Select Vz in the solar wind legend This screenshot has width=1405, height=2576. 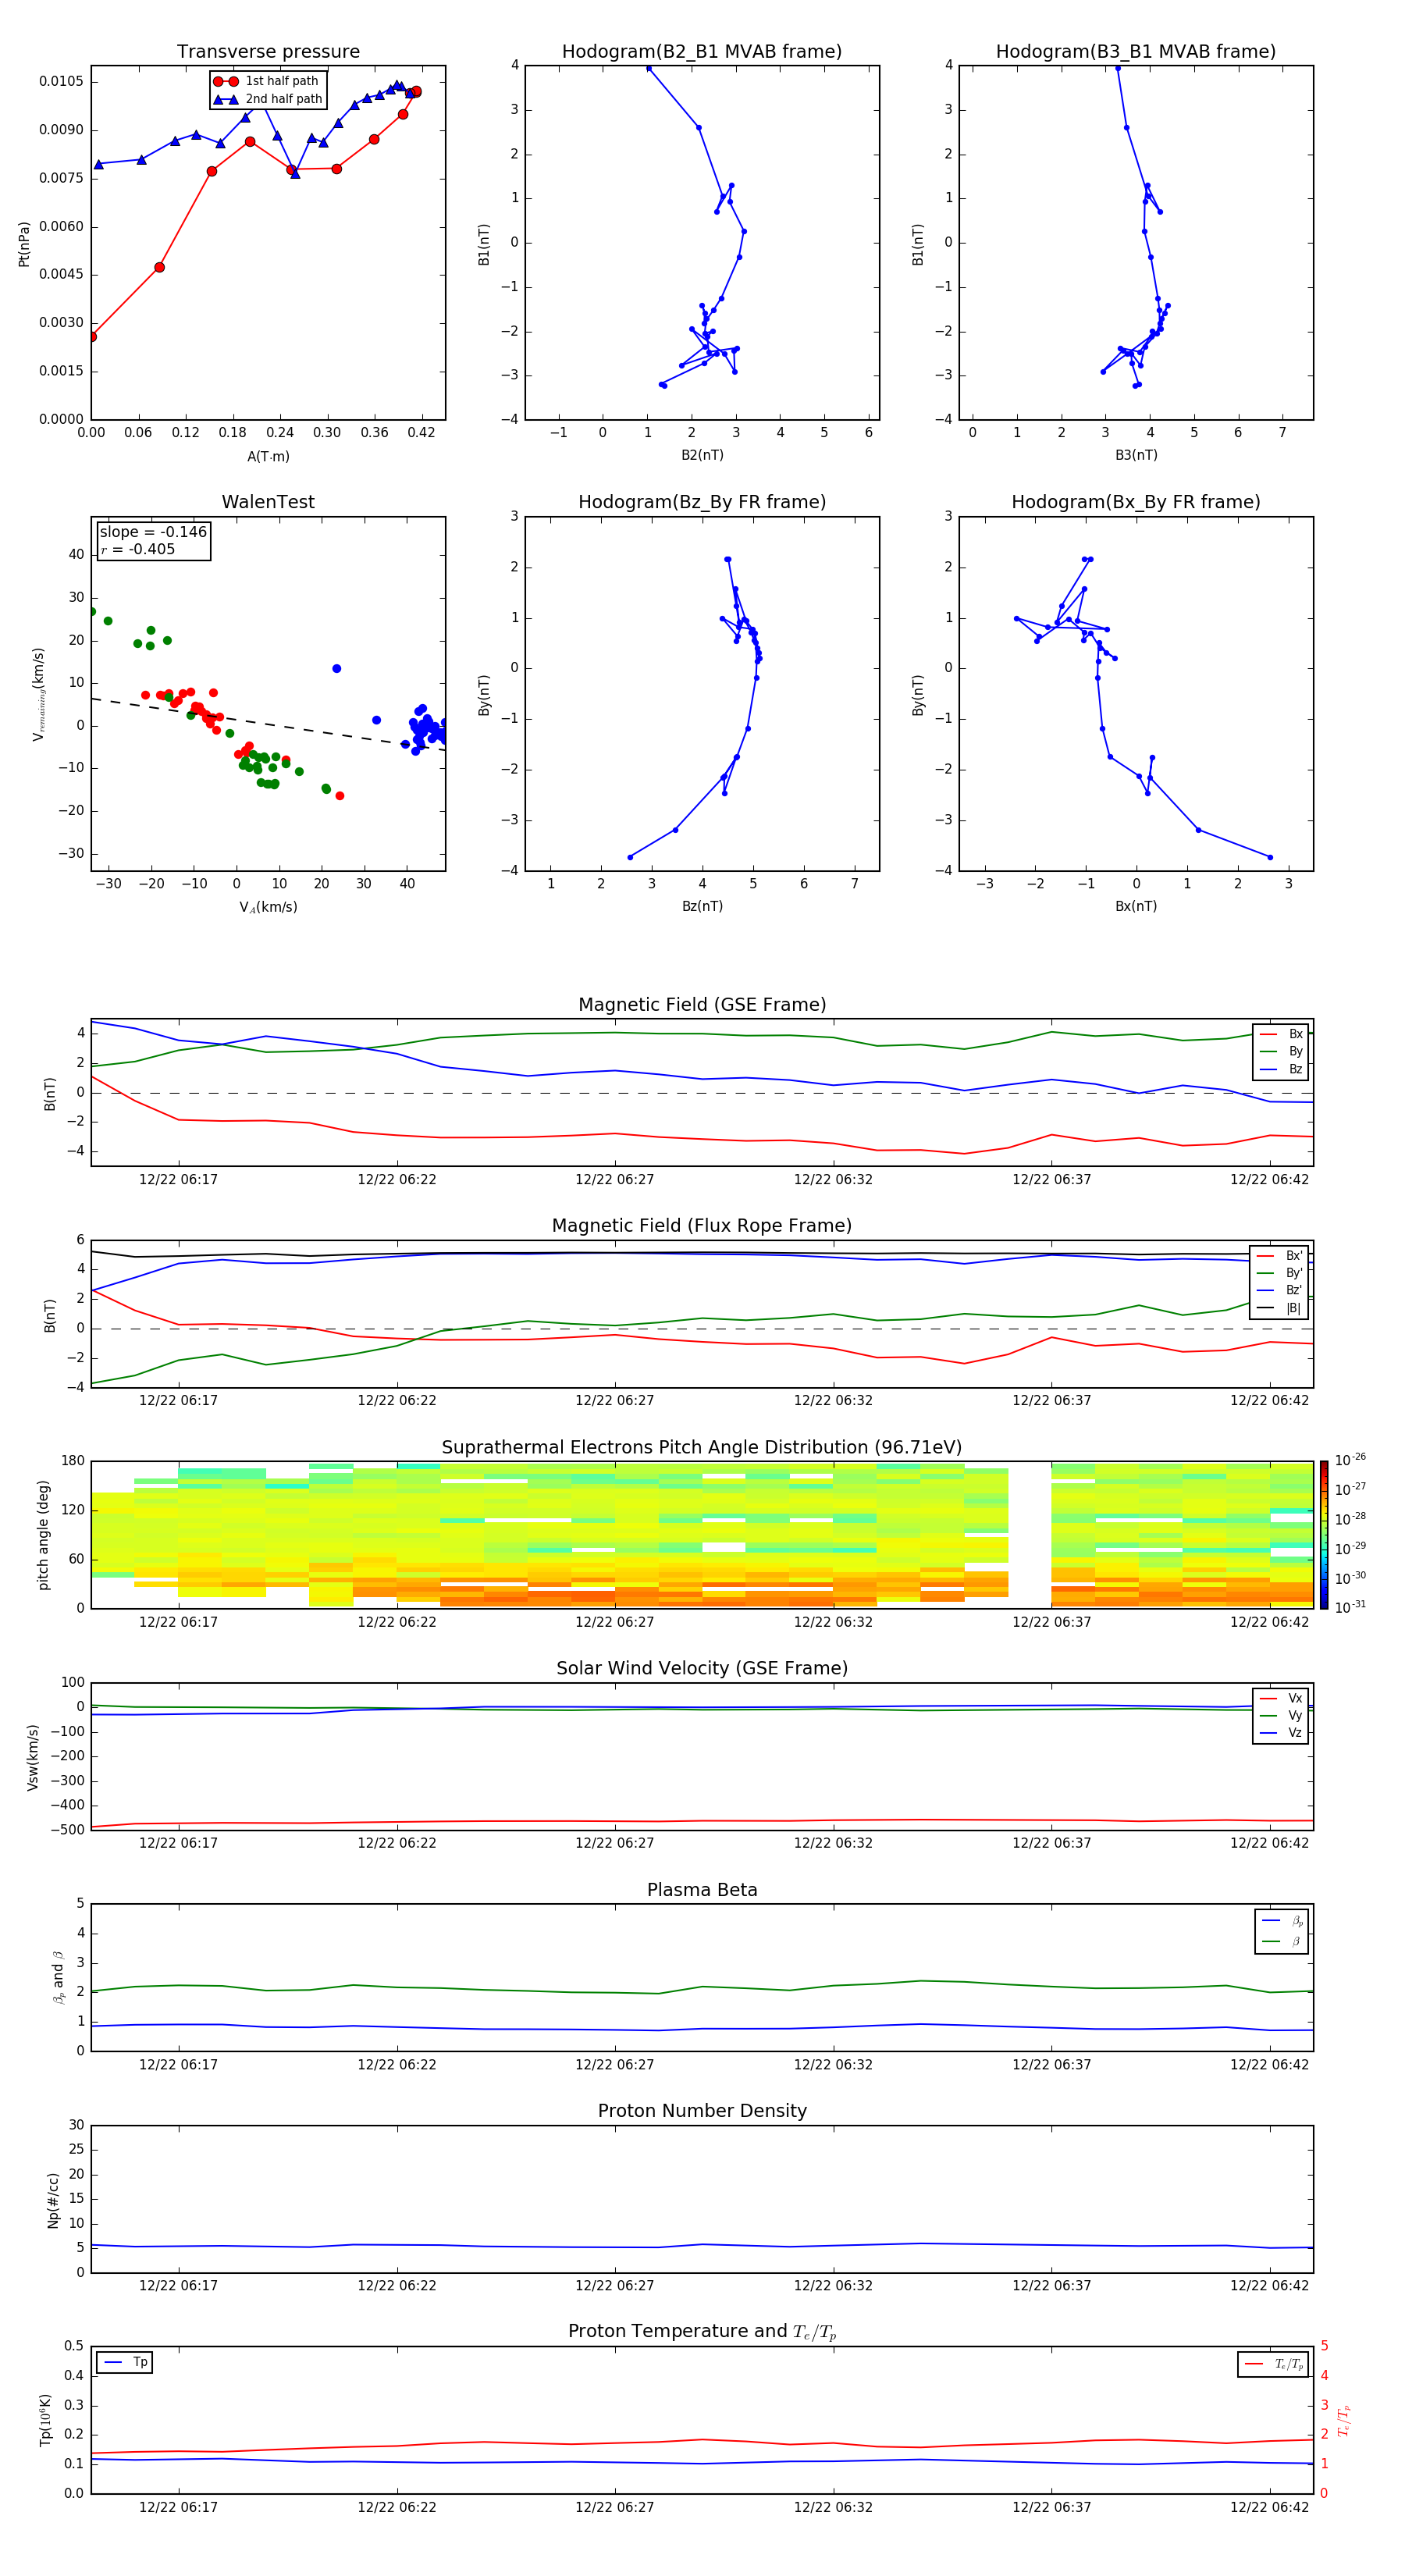click(1281, 1732)
